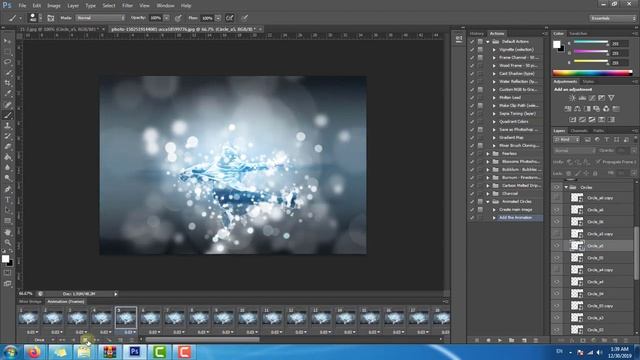This screenshot has height=360, width=640.
Task: Collapse the Animated Circles action set
Action: (x=488, y=202)
